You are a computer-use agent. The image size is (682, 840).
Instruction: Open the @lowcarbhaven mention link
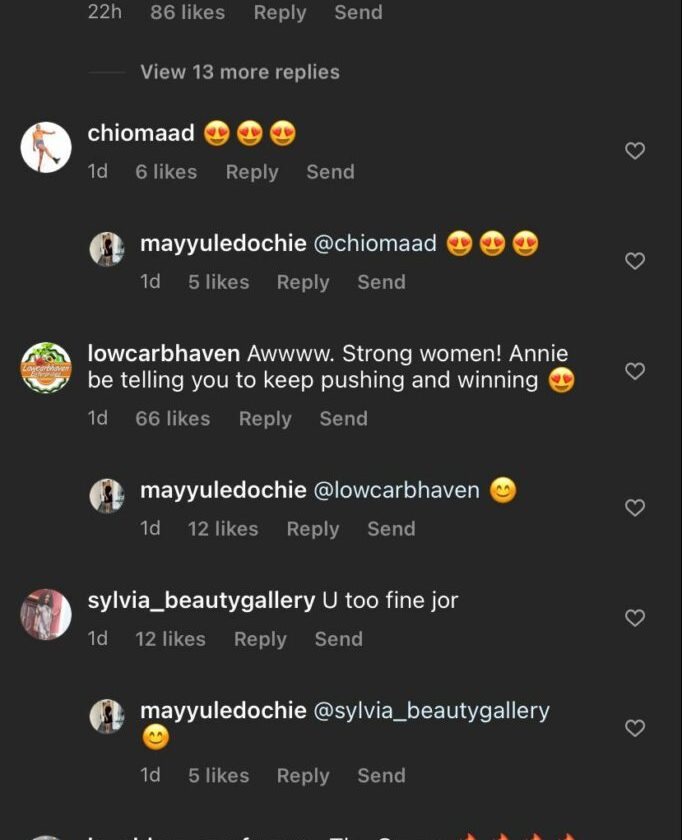pyautogui.click(x=397, y=490)
